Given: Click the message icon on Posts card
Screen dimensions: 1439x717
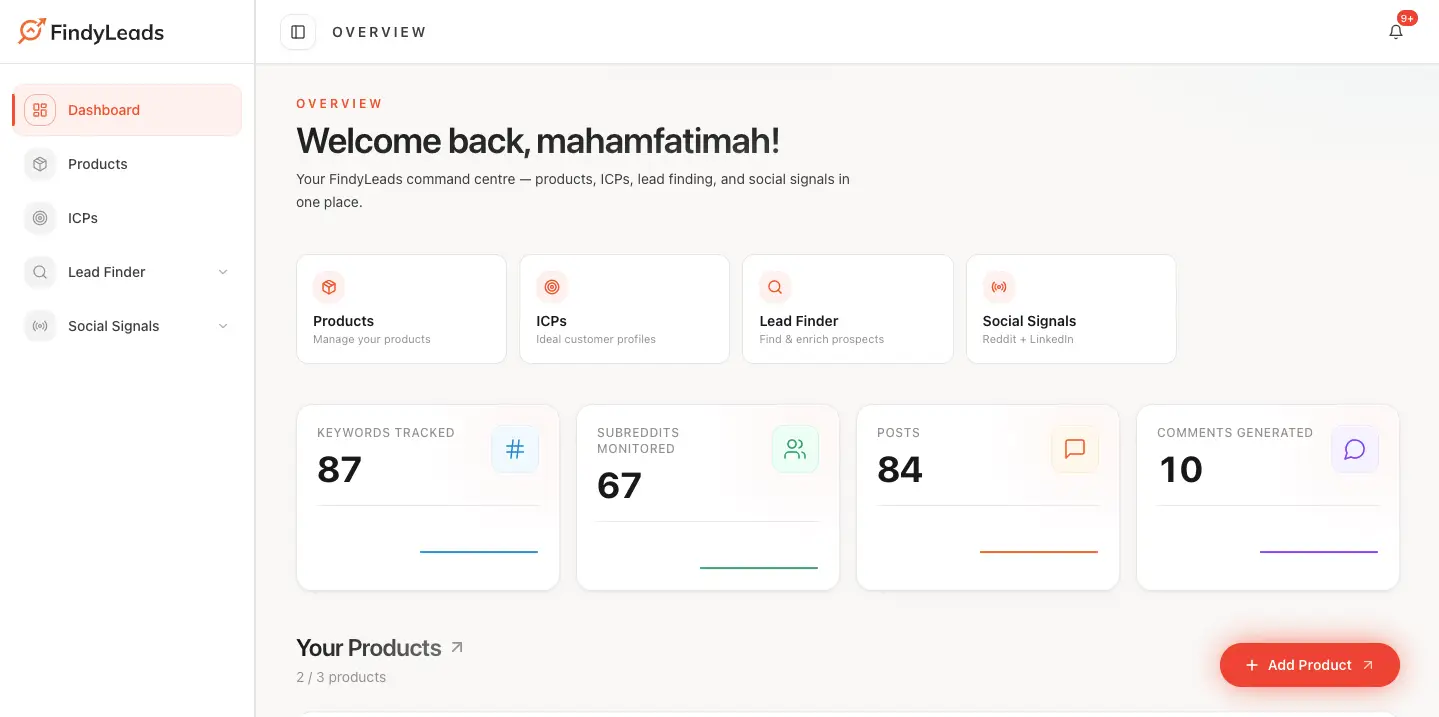Looking at the screenshot, I should (x=1075, y=449).
